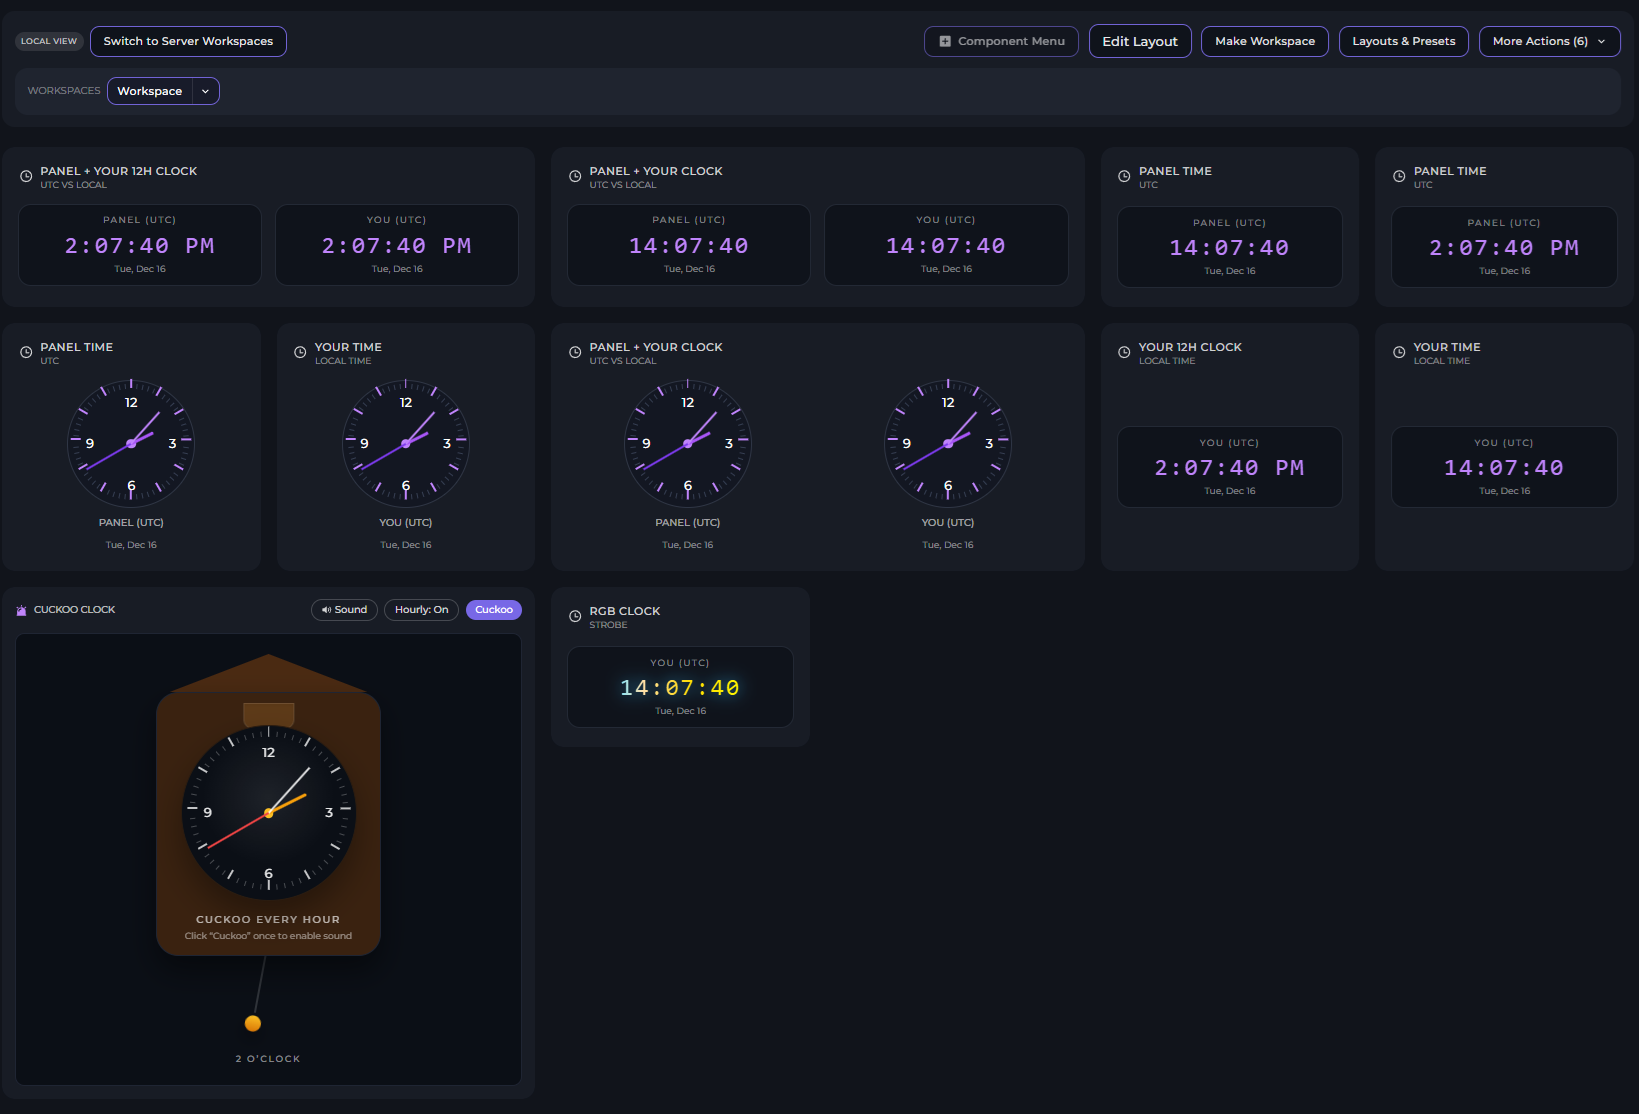The image size is (1639, 1114).
Task: Click the plus icon in Component Menu
Action: point(945,42)
